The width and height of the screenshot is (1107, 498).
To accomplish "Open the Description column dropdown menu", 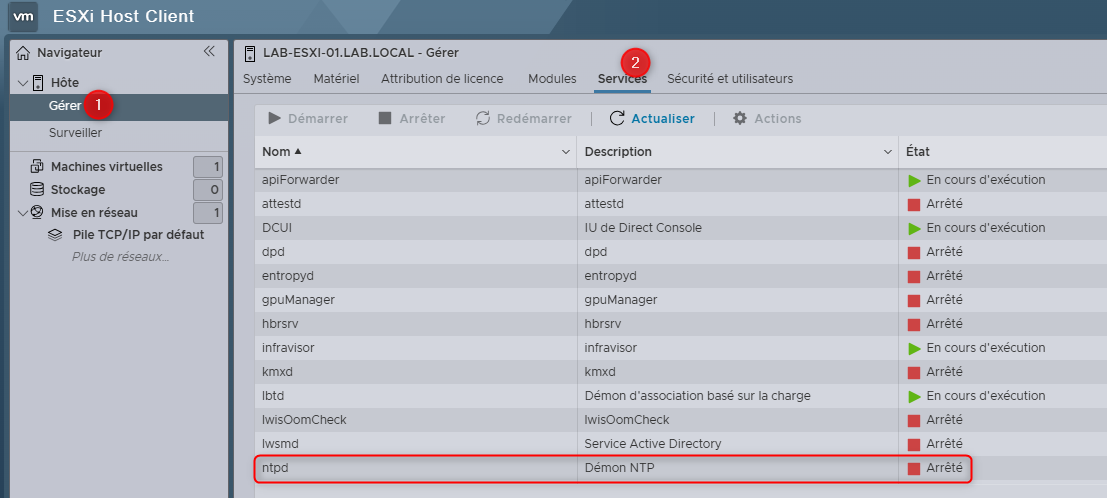I will (888, 152).
